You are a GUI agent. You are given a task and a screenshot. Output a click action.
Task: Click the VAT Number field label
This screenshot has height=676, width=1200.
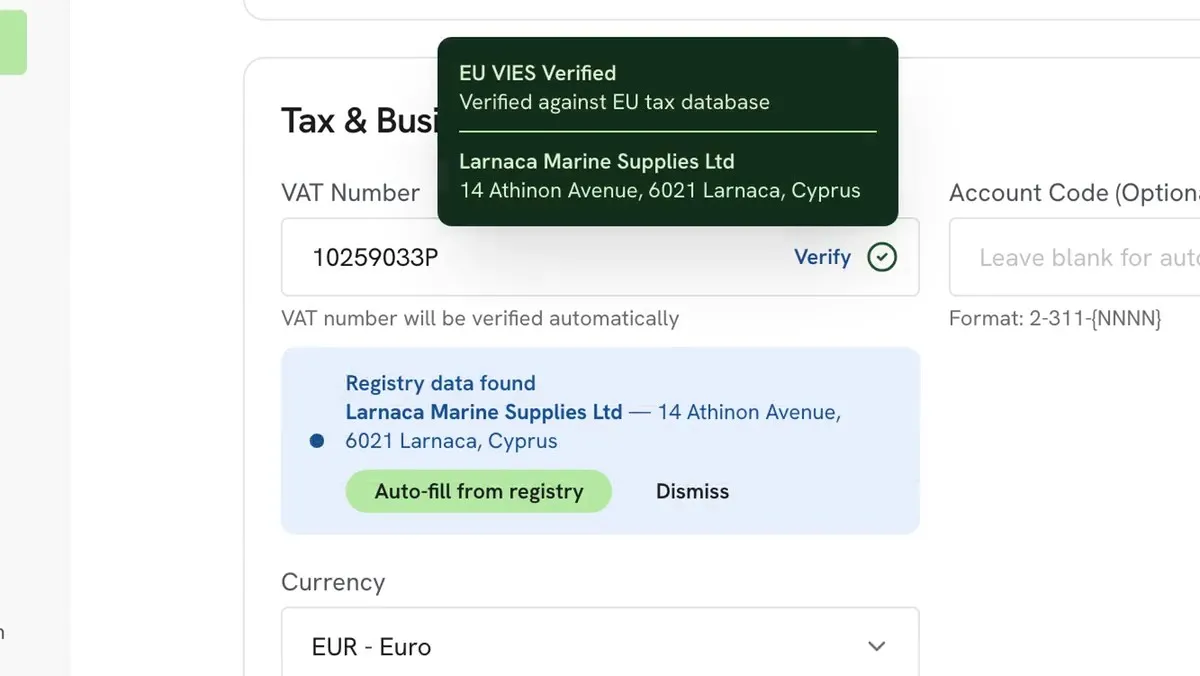(350, 193)
